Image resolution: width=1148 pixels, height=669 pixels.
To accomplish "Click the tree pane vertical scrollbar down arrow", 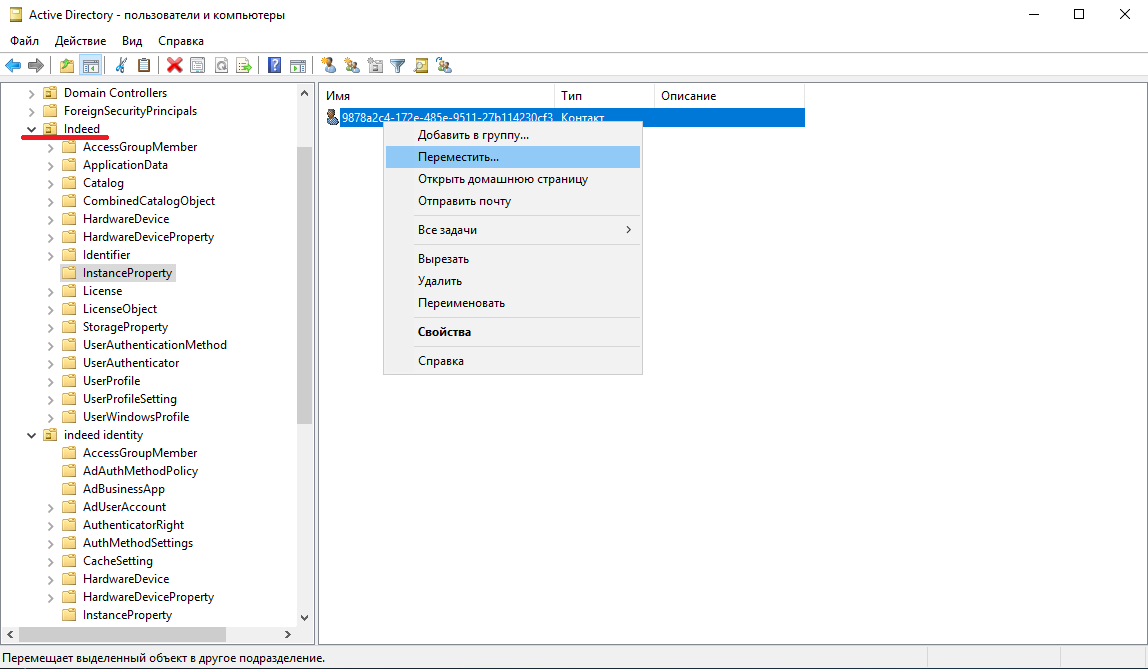I will pyautogui.click(x=305, y=618).
